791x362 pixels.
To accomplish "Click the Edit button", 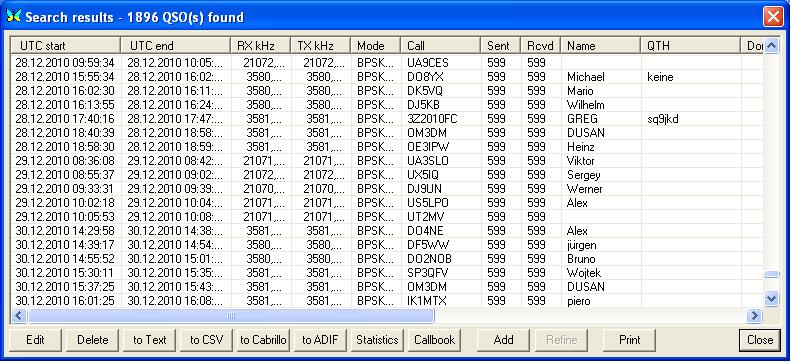I will [x=35, y=340].
